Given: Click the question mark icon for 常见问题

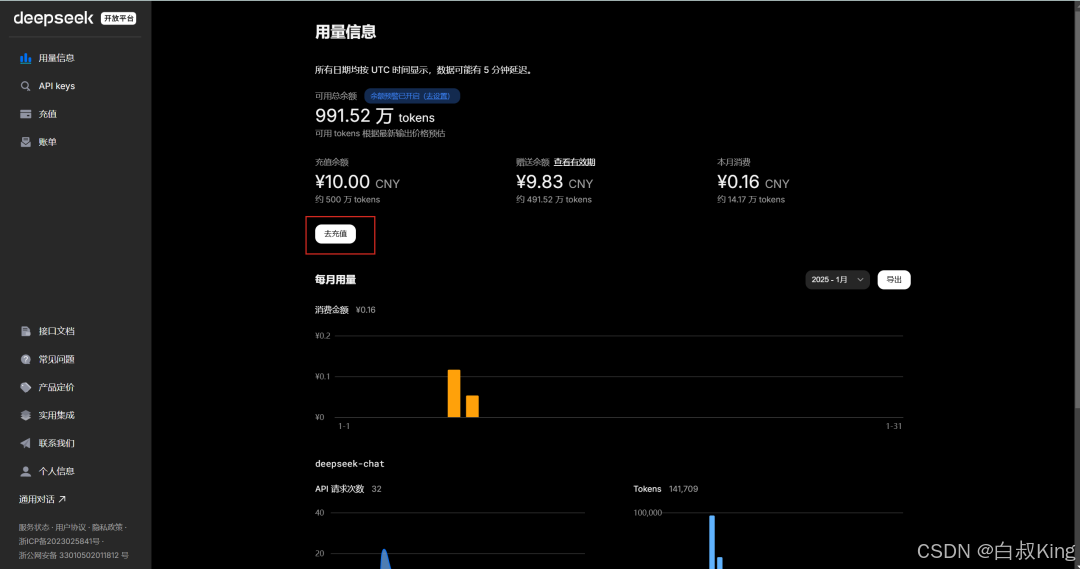Looking at the screenshot, I should [x=25, y=360].
